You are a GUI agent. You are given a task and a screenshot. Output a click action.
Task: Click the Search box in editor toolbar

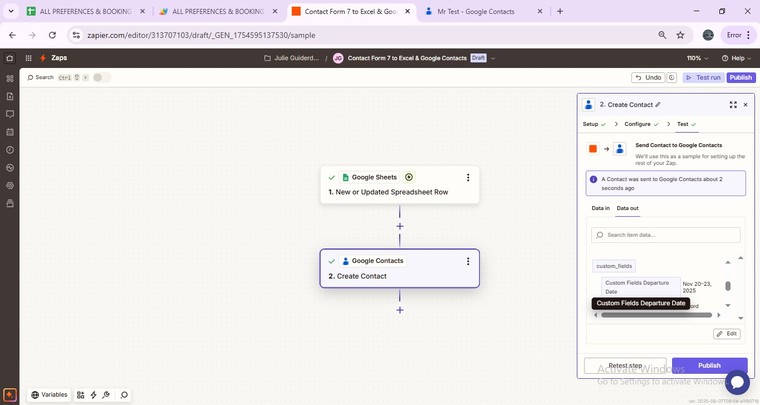(x=40, y=78)
